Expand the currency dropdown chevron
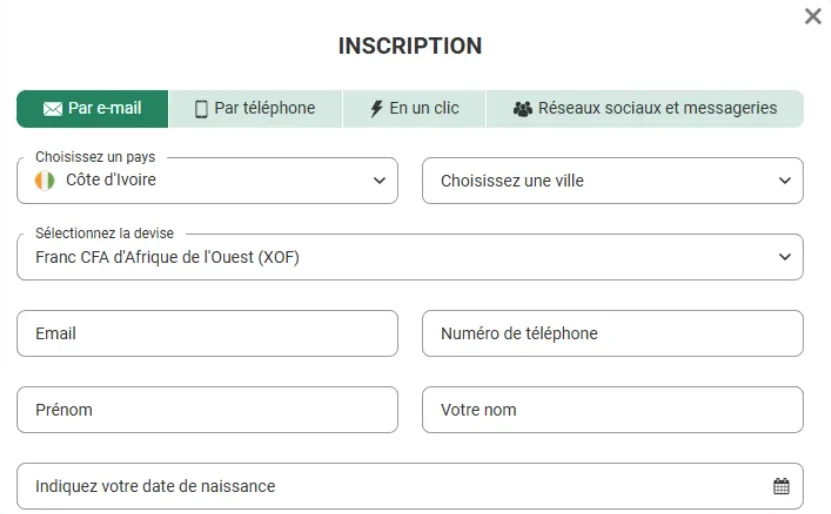Screen dimensions: 831x514 click(785, 257)
